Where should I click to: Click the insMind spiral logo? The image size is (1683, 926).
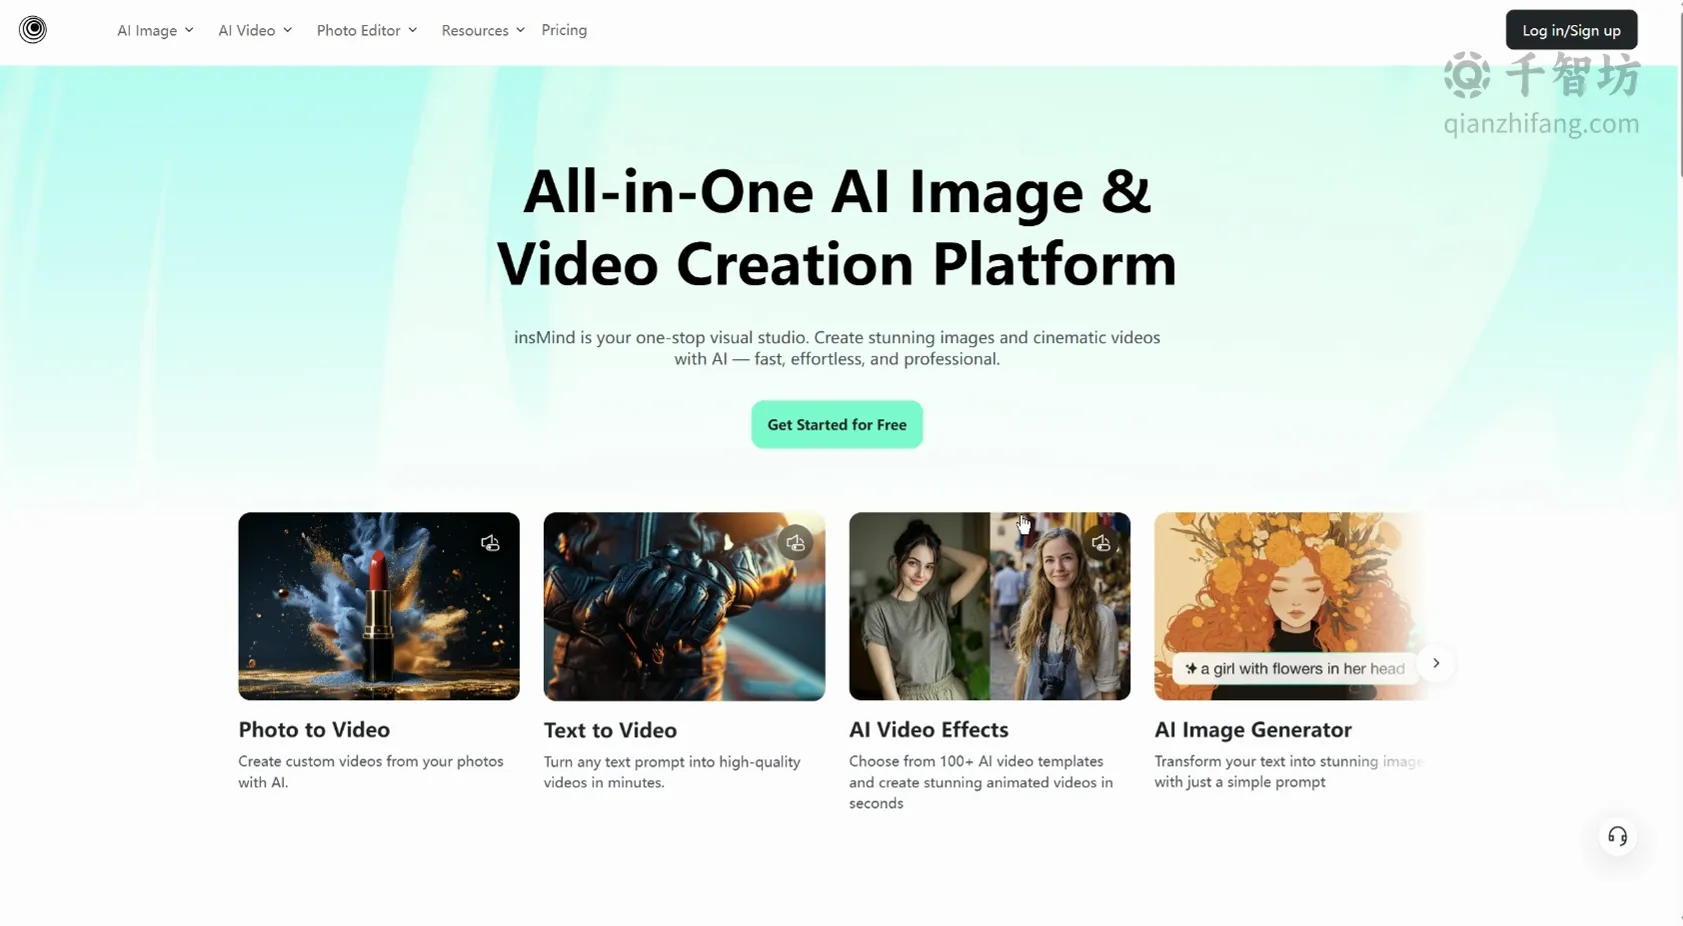(x=33, y=30)
